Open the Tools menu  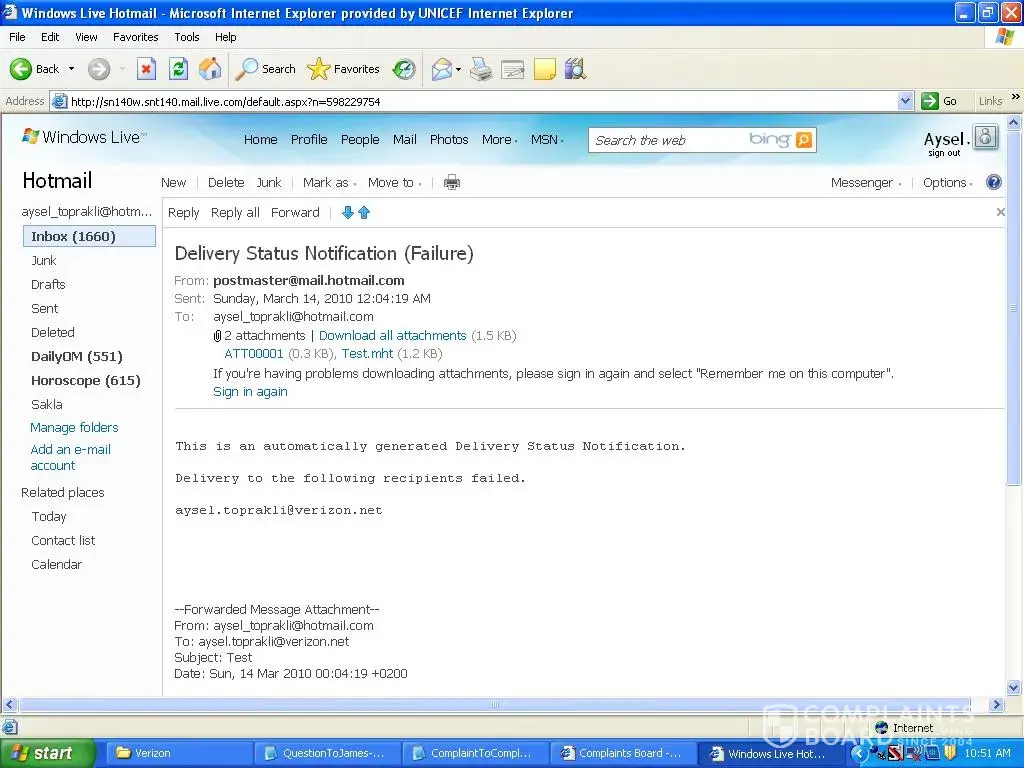point(187,37)
